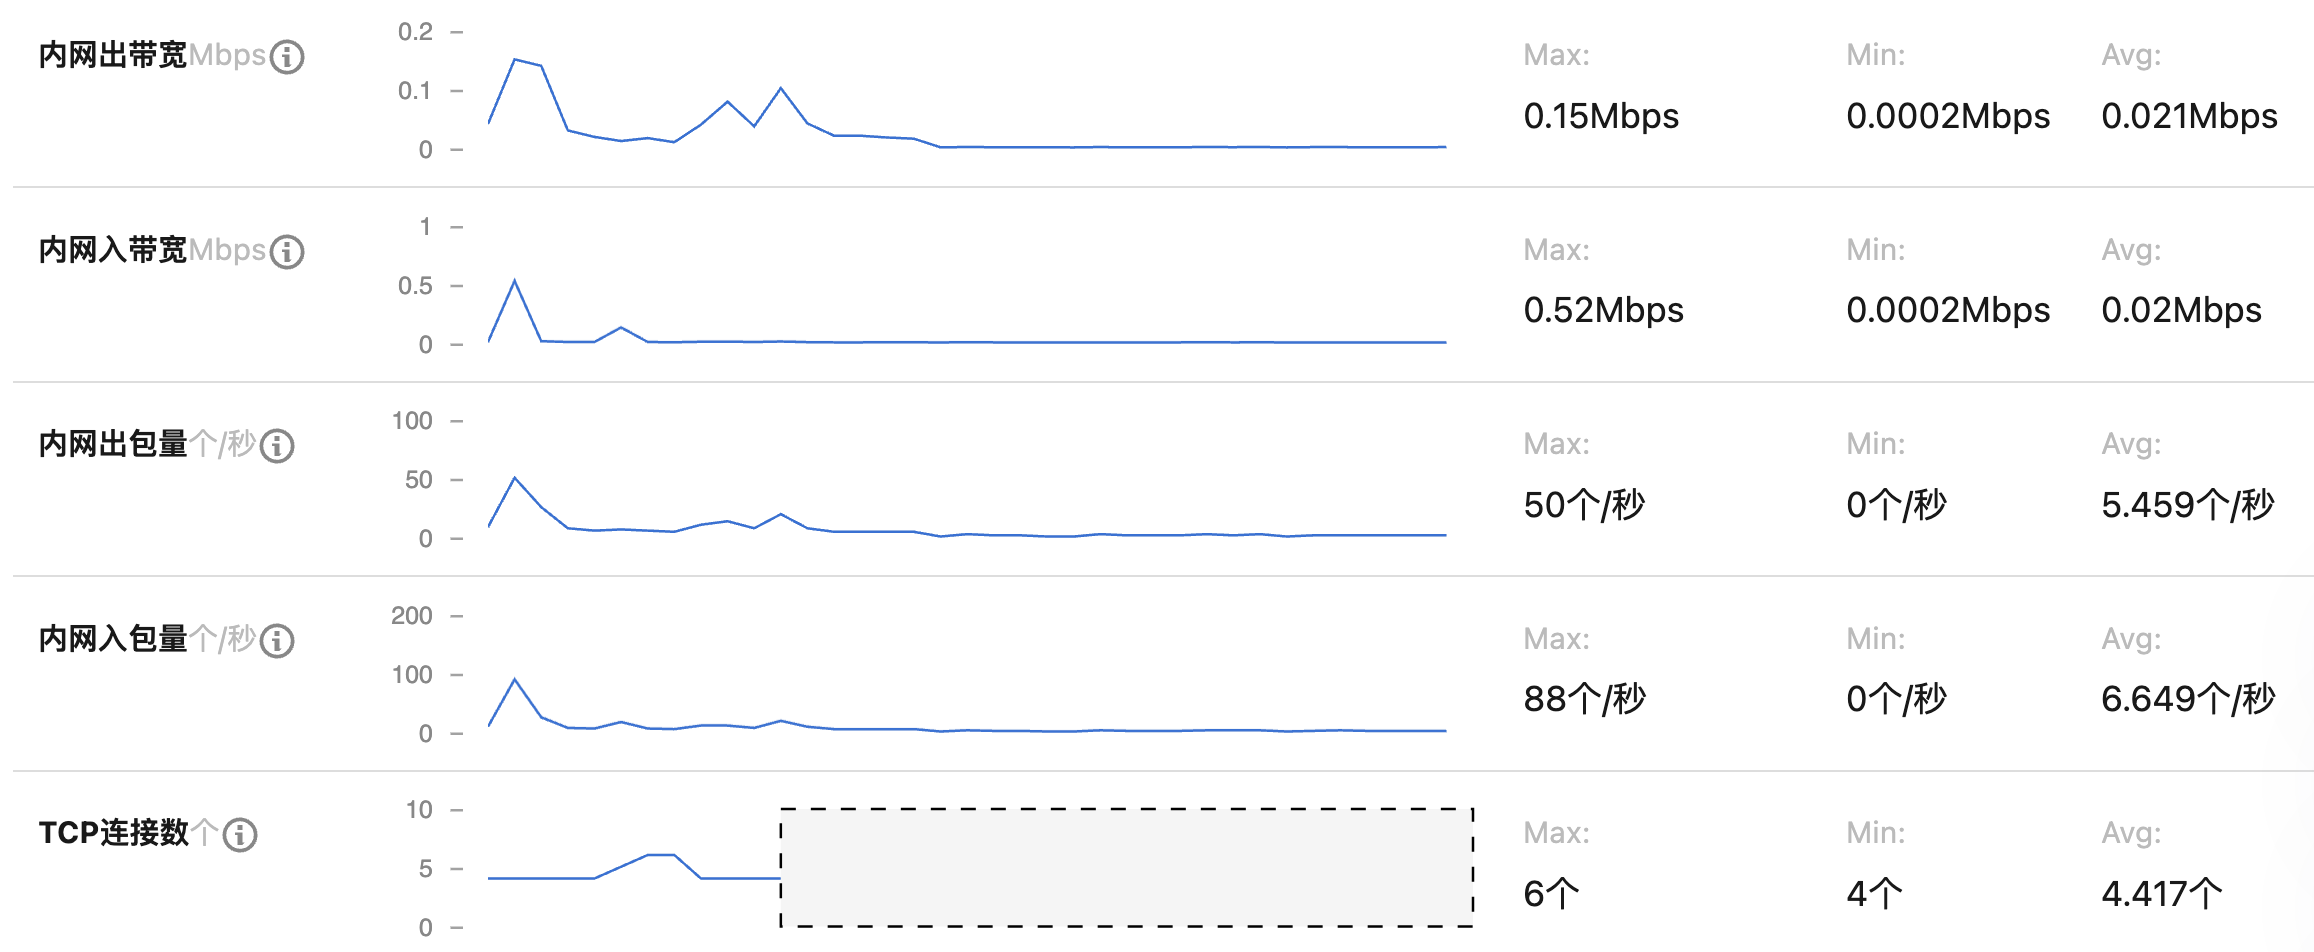The height and width of the screenshot is (952, 2314).
Task: Click the 内网出包量 metric label
Action: pyautogui.click(x=113, y=444)
